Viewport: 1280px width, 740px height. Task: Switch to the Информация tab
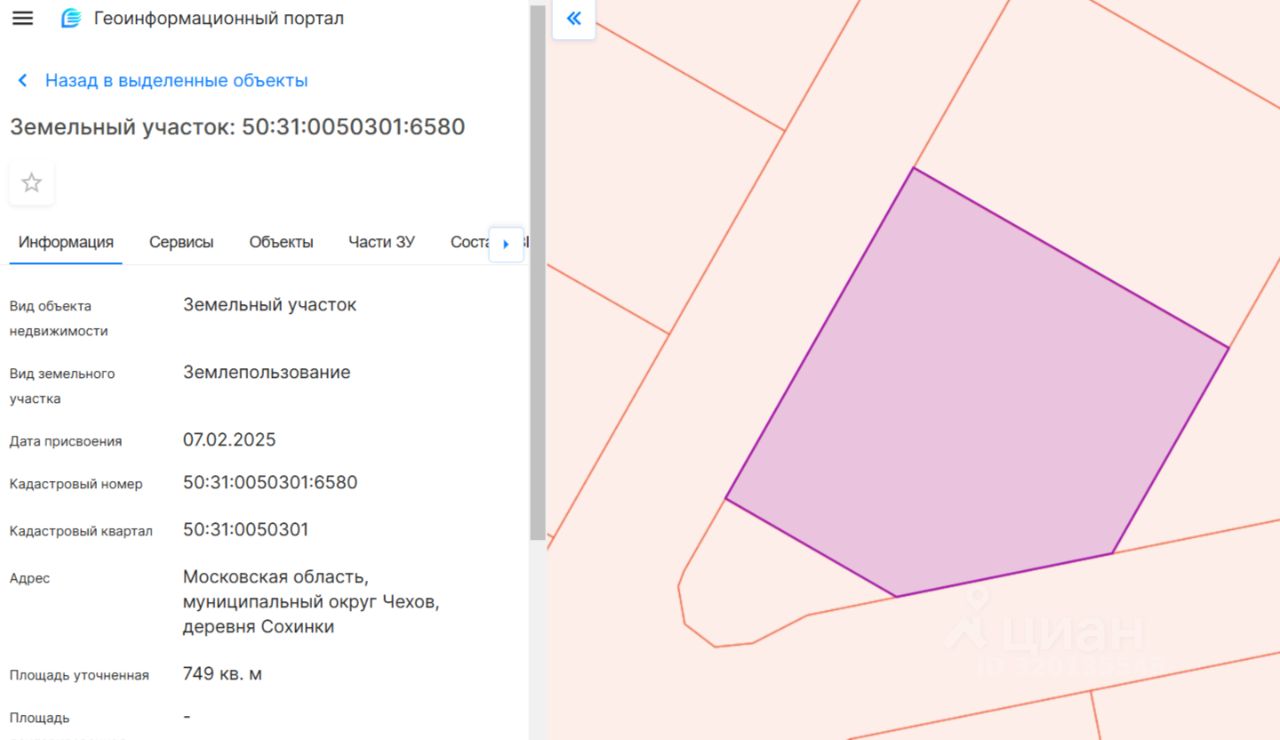[x=66, y=242]
